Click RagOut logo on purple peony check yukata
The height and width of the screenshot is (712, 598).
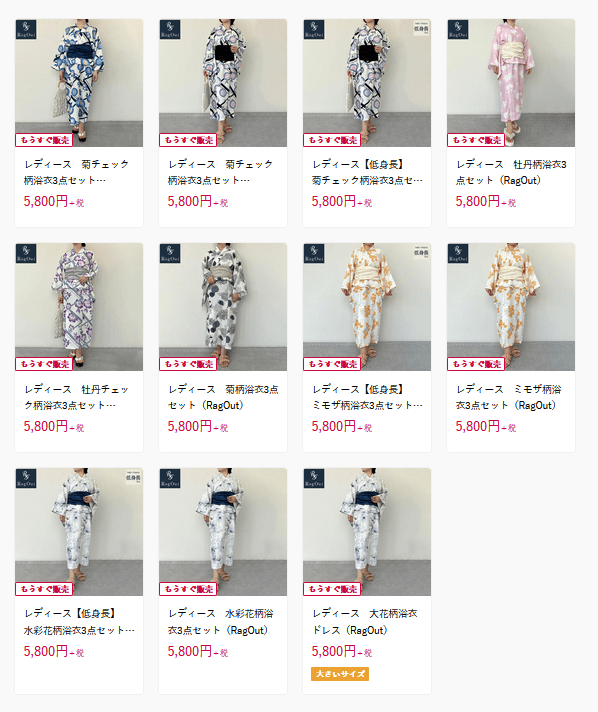(x=26, y=253)
